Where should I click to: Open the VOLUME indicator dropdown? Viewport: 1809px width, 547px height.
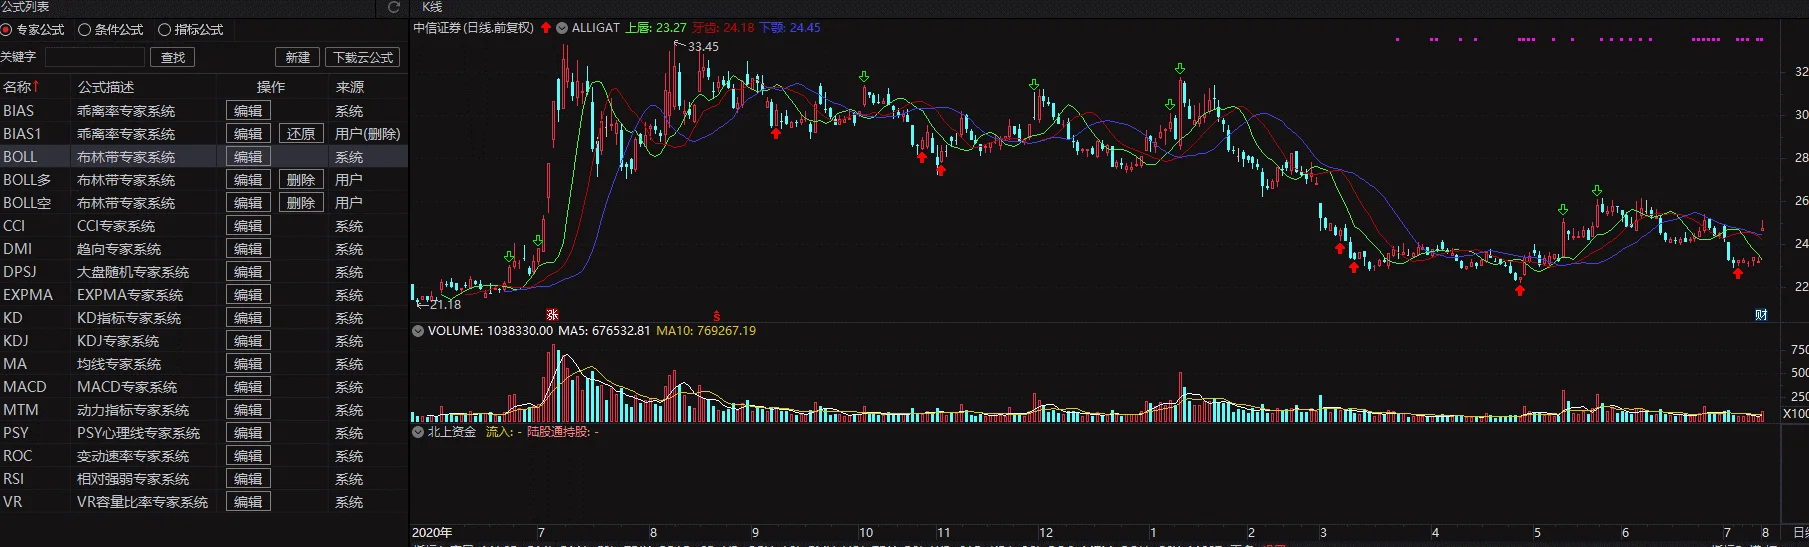point(418,331)
